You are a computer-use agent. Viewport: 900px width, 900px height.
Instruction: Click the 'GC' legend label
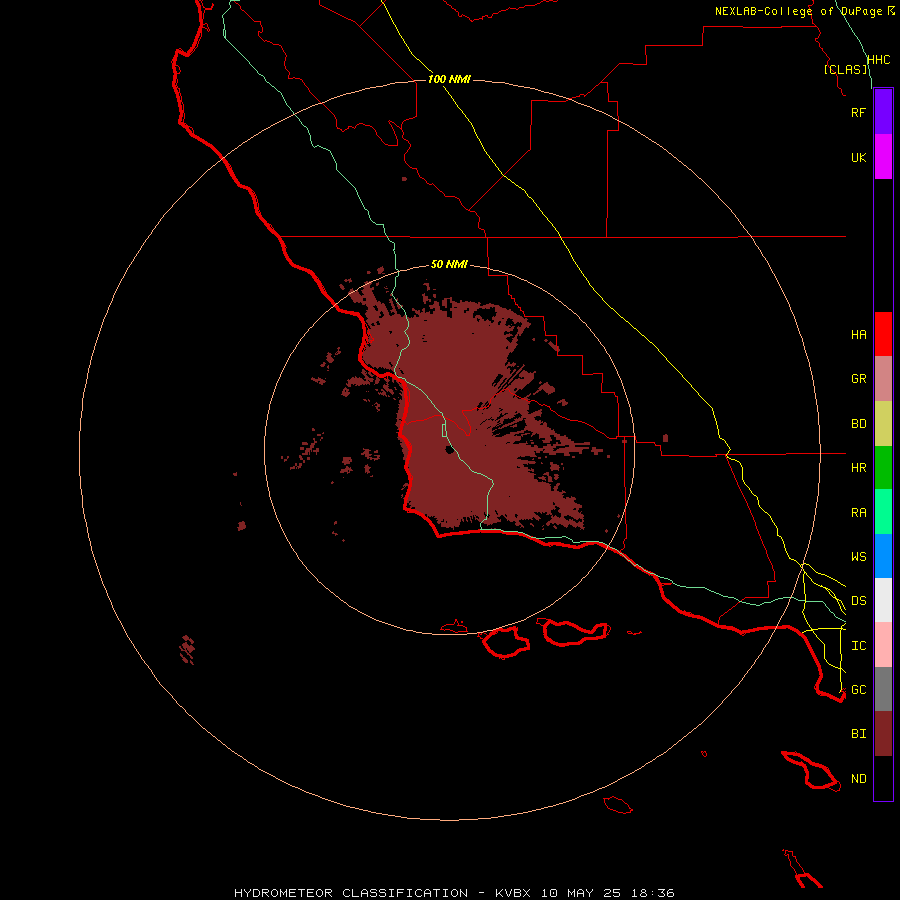858,690
